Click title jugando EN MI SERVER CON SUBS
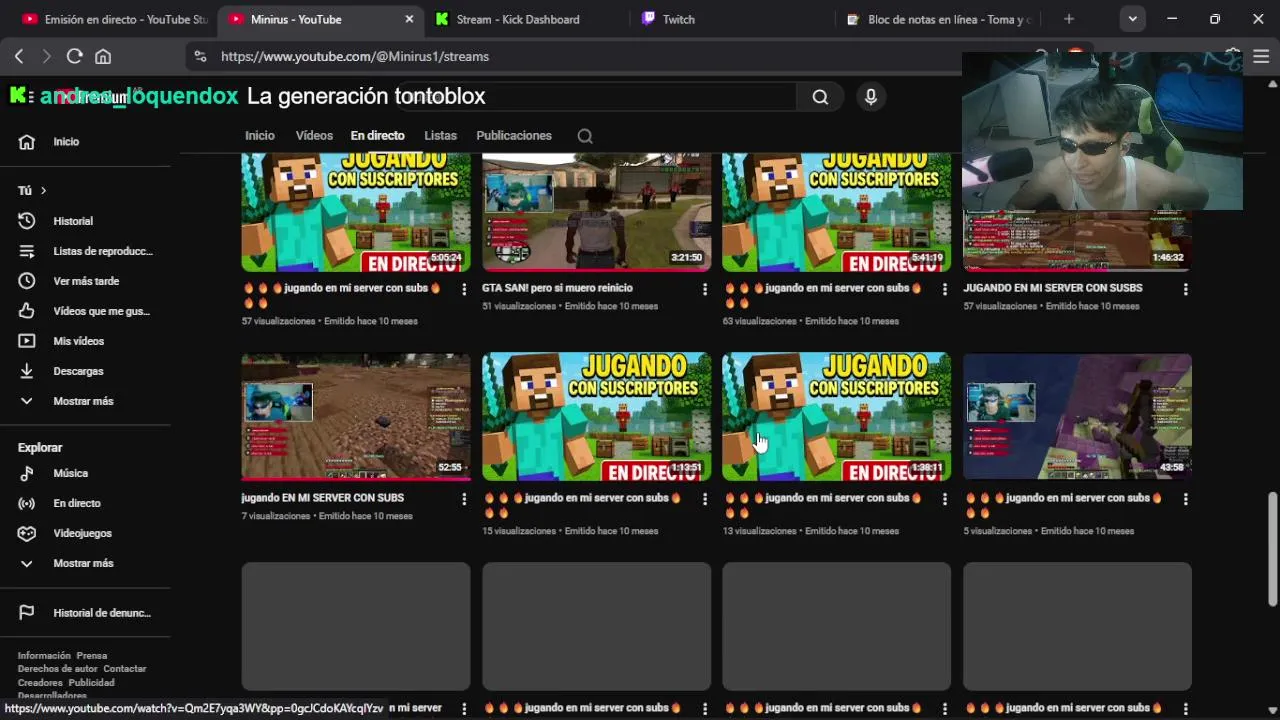The image size is (1280, 720). point(323,498)
